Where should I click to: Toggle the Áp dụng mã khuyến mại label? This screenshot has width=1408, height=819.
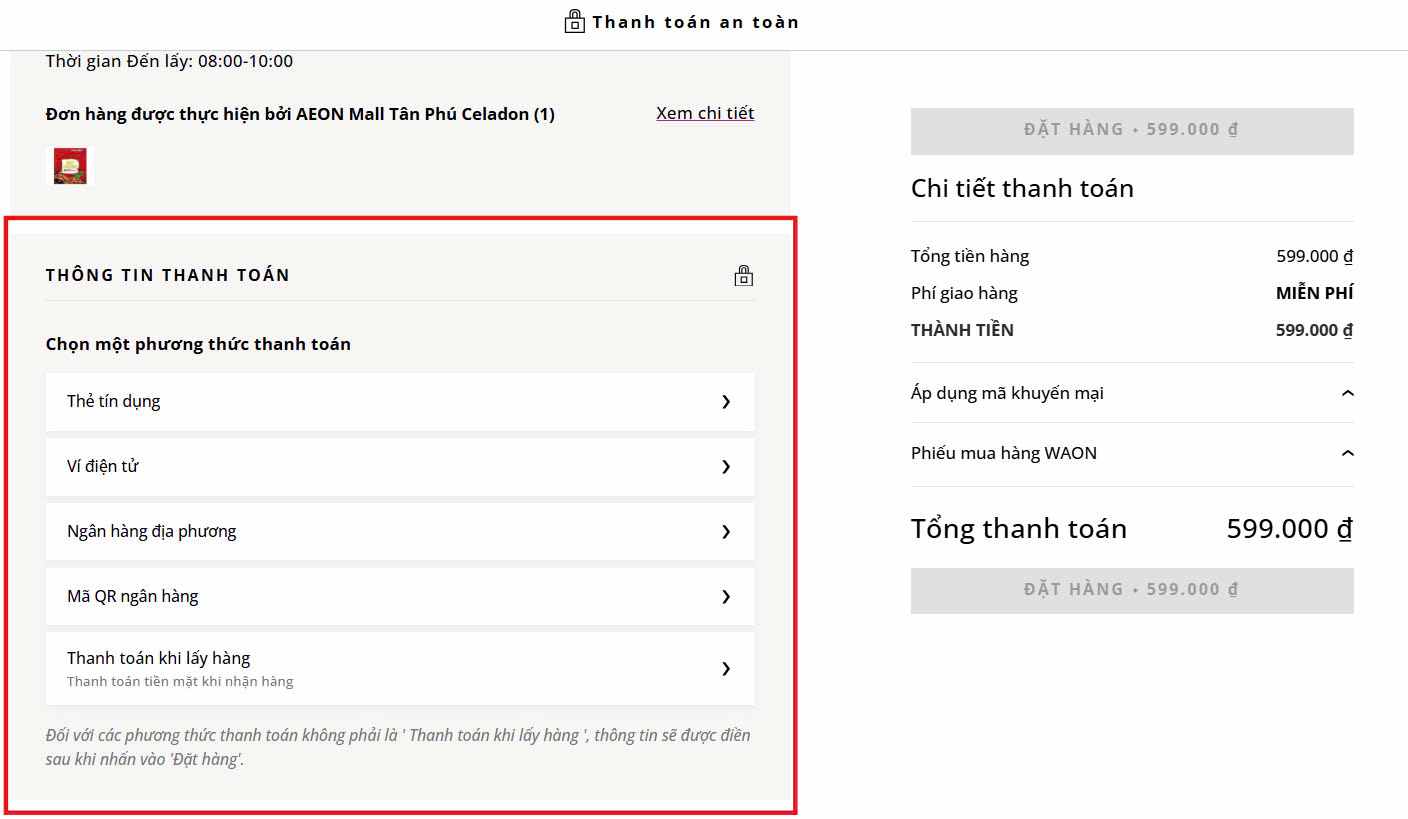(x=1007, y=393)
